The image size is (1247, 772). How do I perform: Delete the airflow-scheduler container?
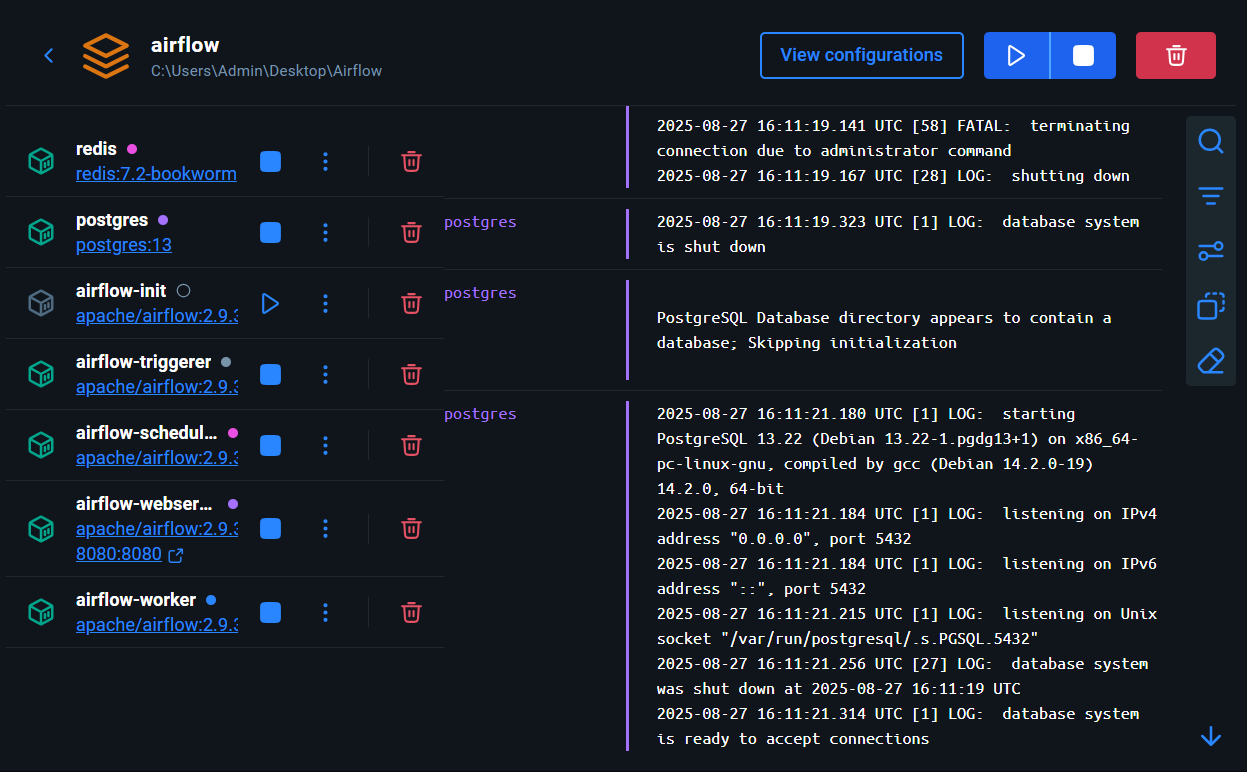[x=411, y=445]
